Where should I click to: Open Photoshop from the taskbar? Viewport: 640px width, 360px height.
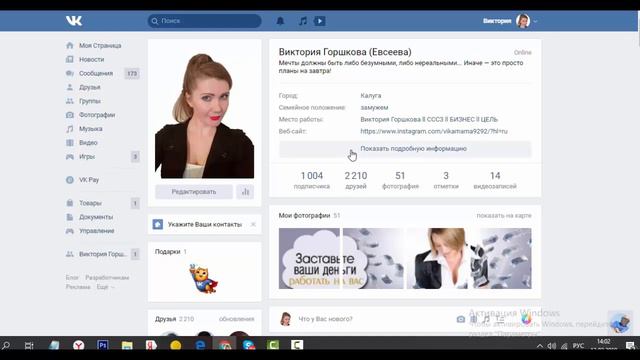pyautogui.click(x=102, y=345)
